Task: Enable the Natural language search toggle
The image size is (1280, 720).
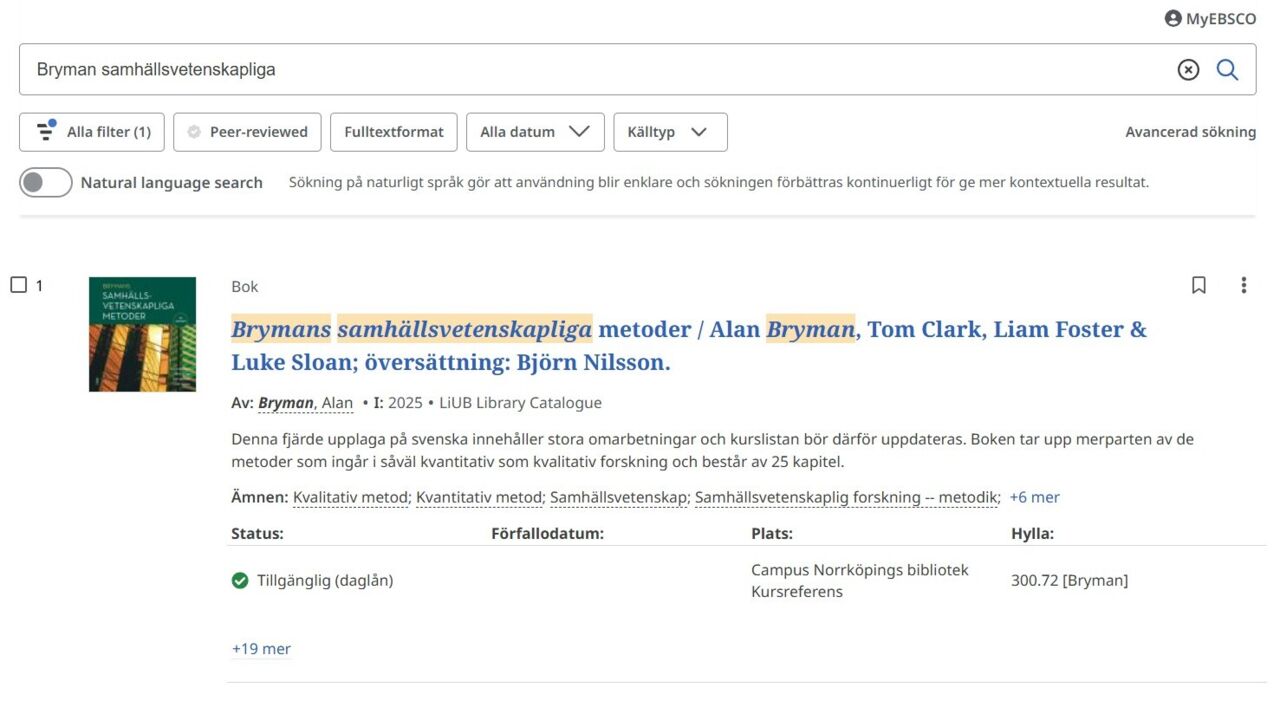Action: (x=46, y=182)
